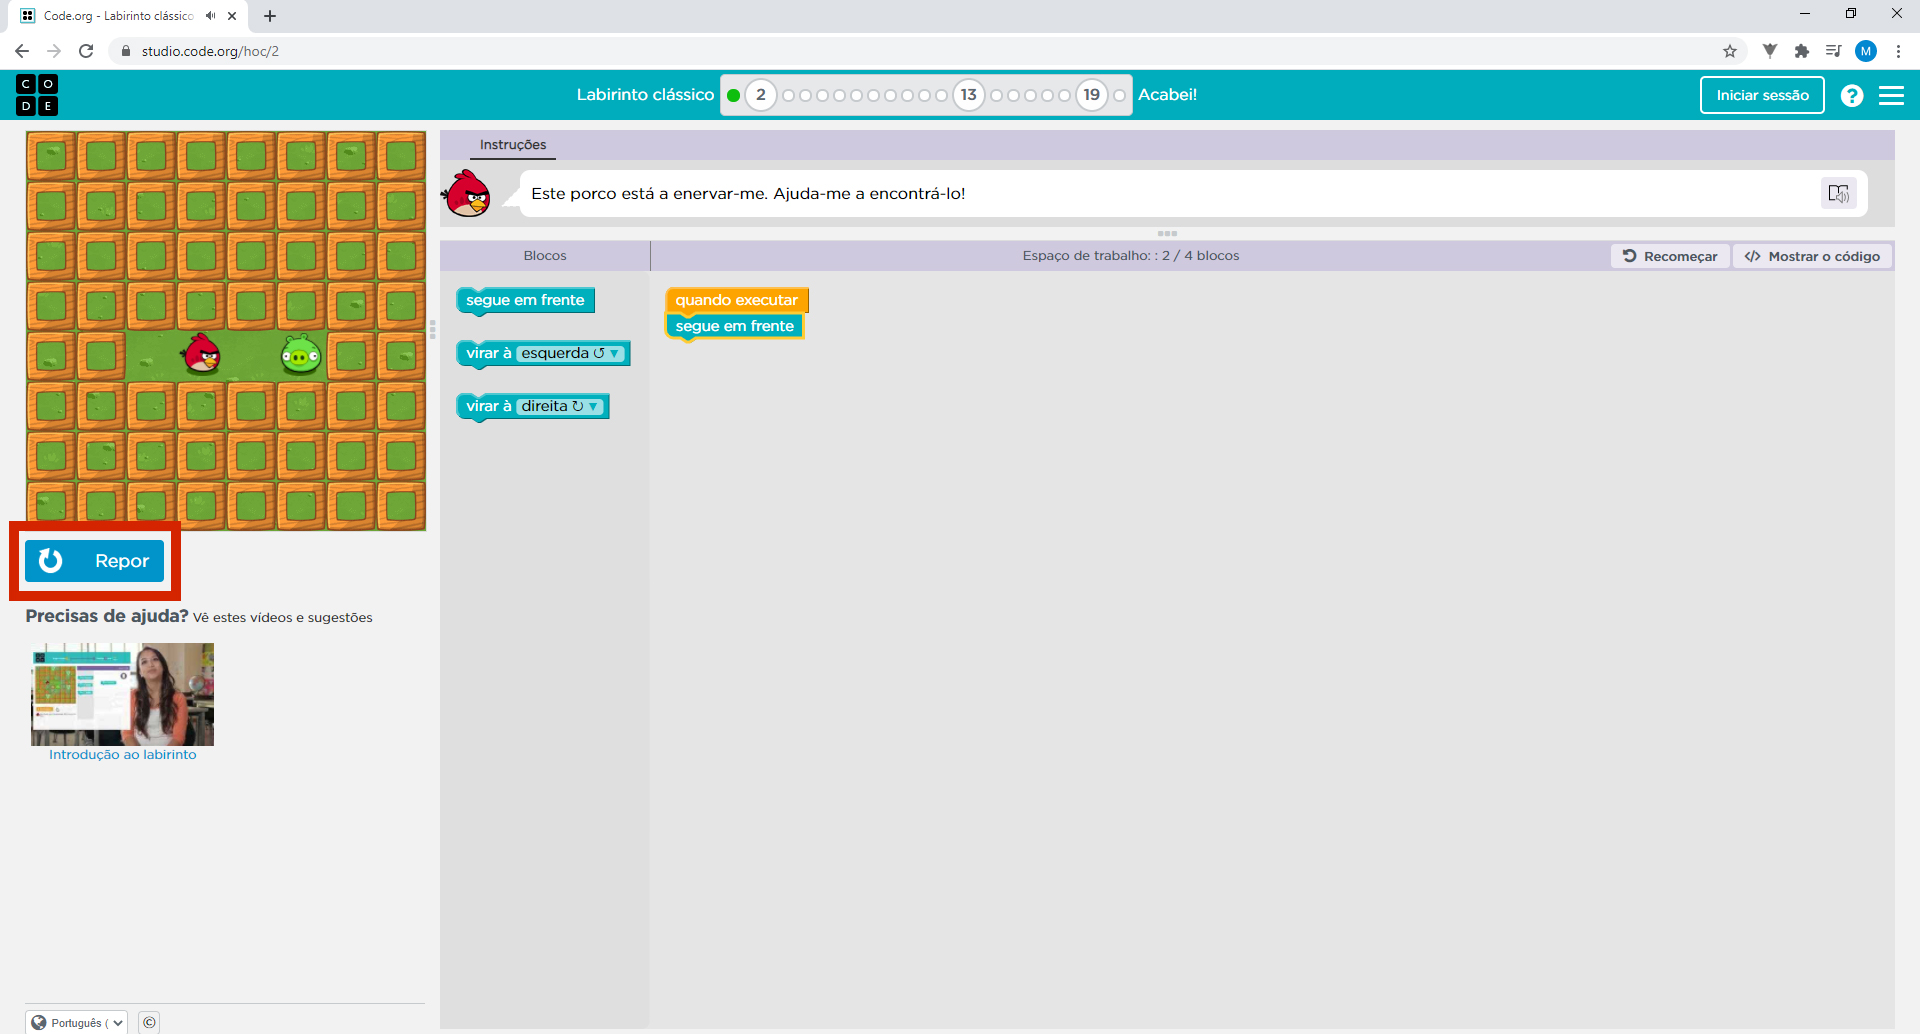Jump to level 13 bubble

(x=968, y=95)
